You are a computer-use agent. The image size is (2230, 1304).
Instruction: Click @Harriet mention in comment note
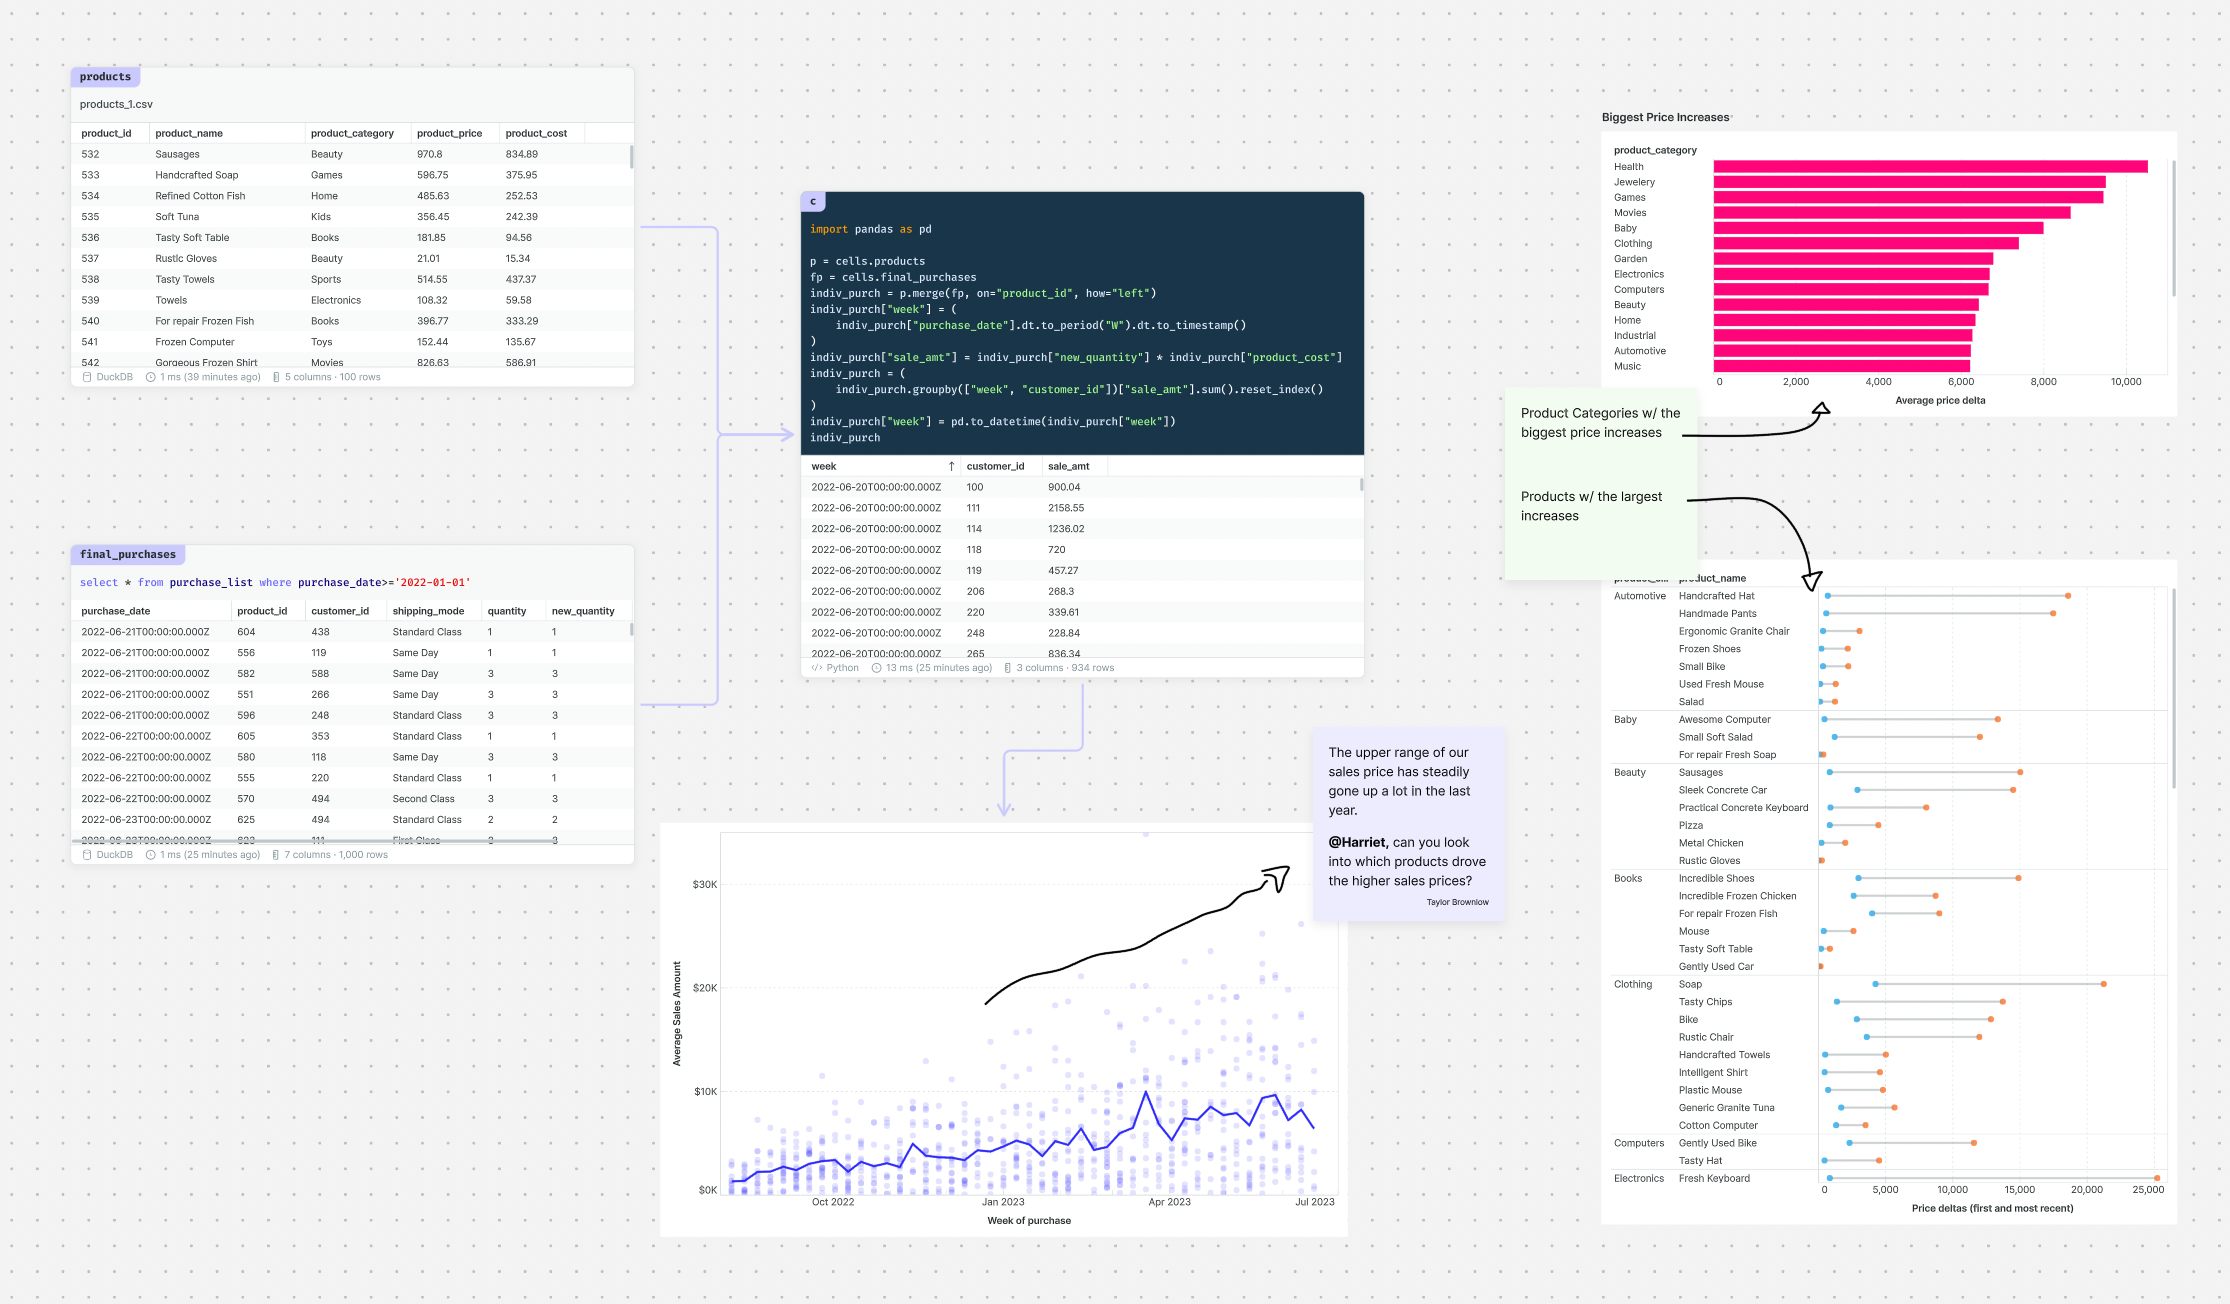tap(1357, 842)
